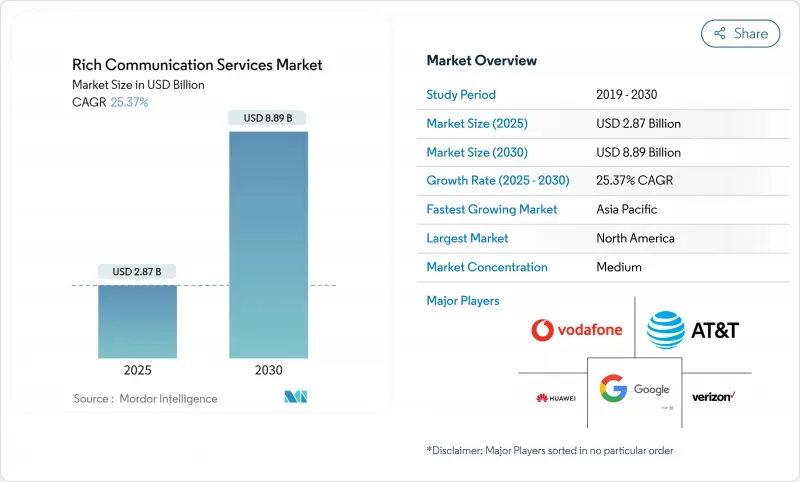Click the share icon inside Share button

point(719,33)
